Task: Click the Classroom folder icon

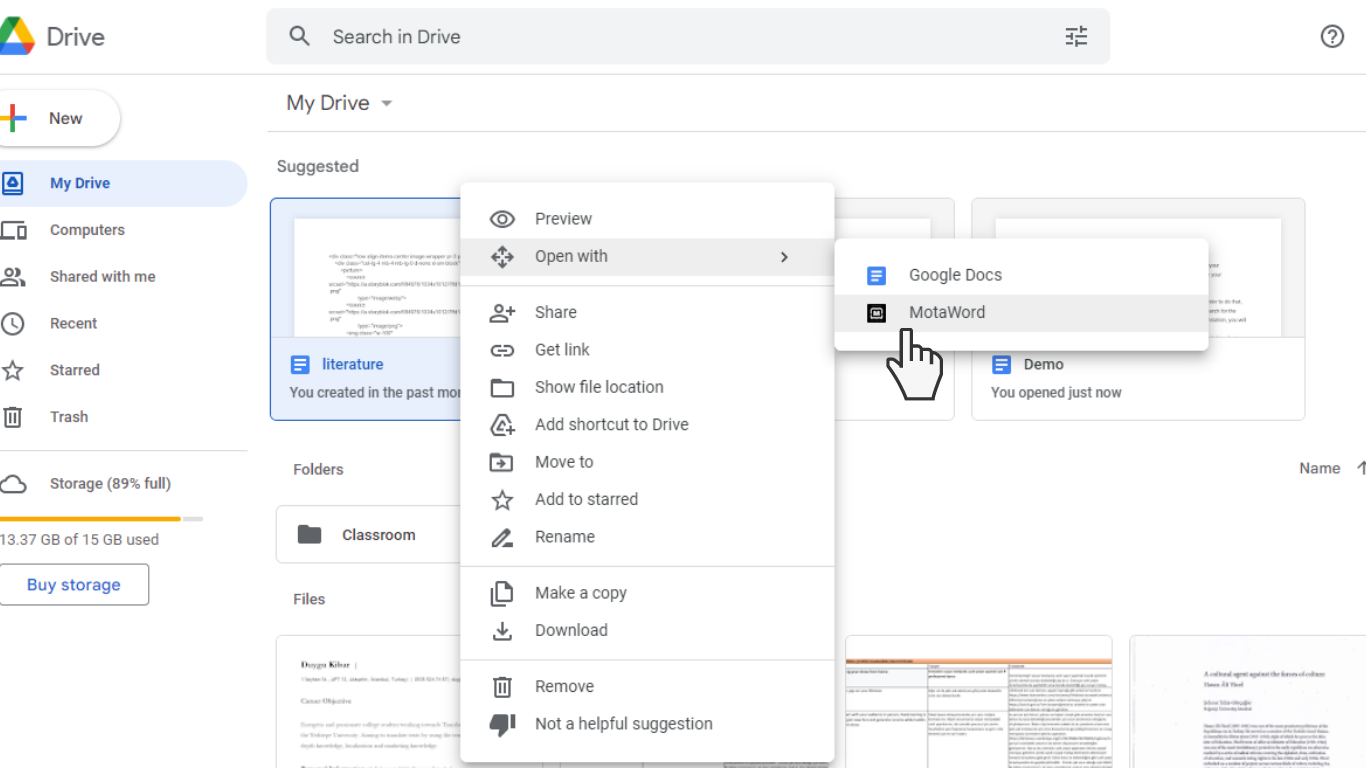Action: pos(310,535)
